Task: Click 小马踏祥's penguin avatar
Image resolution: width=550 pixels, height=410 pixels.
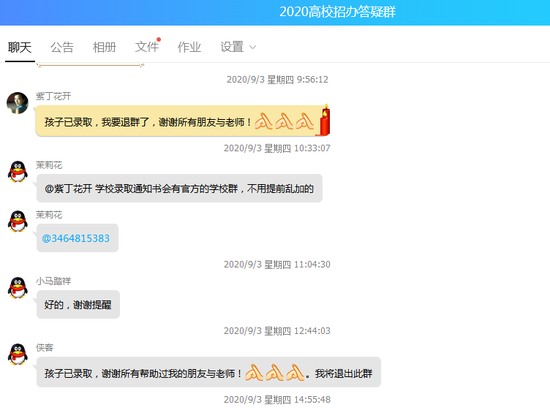Action: (18, 288)
